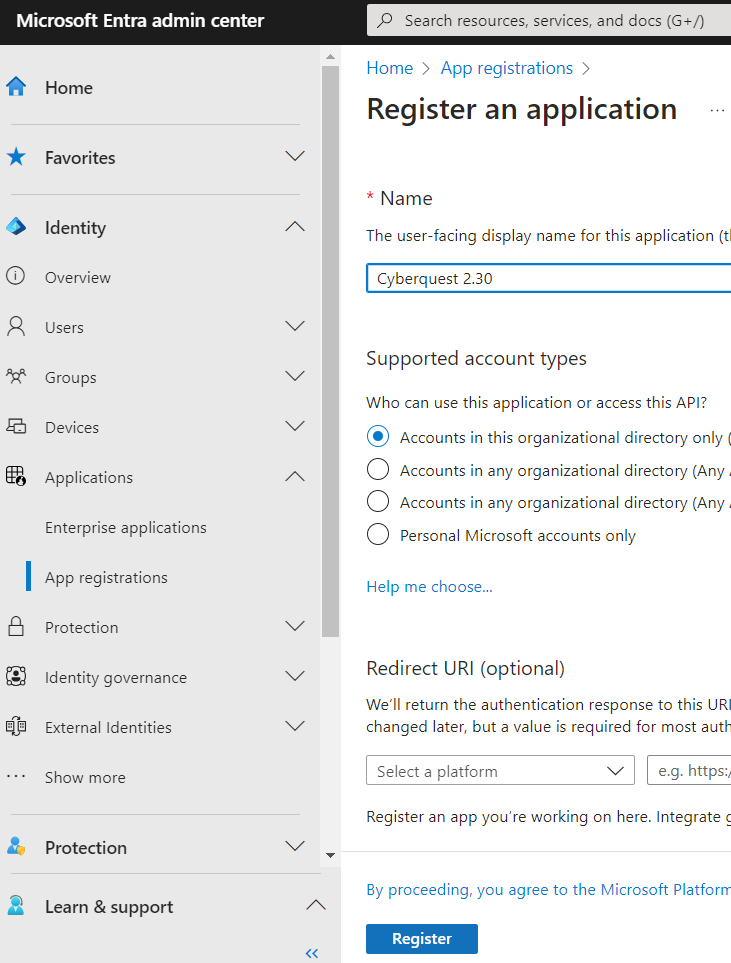Select Accounts in this organizational directory only
The height and width of the screenshot is (963, 731).
[x=378, y=437]
